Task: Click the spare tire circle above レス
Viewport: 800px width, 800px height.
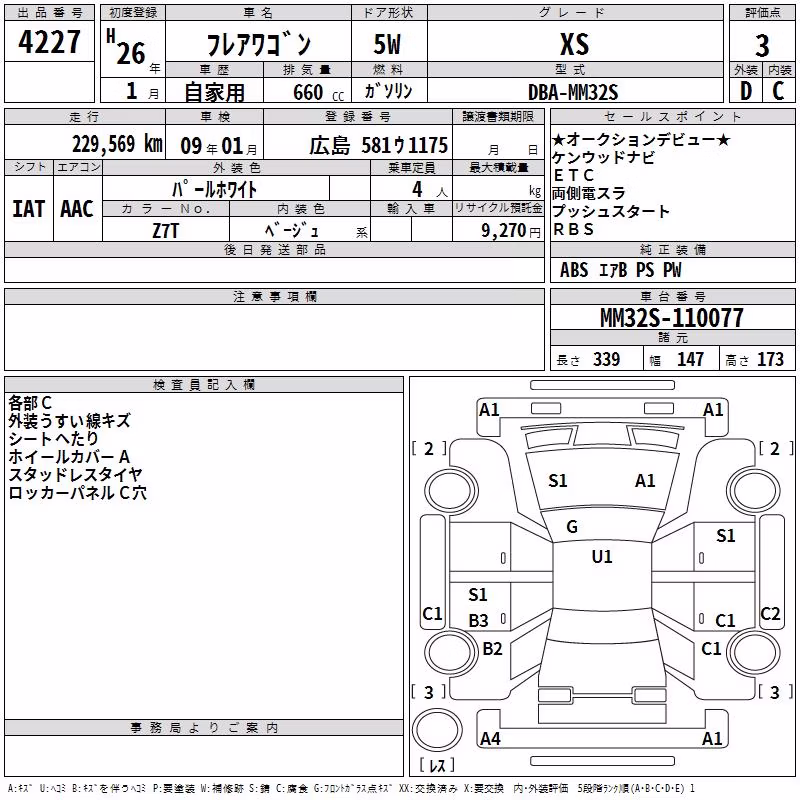Action: pyautogui.click(x=437, y=731)
